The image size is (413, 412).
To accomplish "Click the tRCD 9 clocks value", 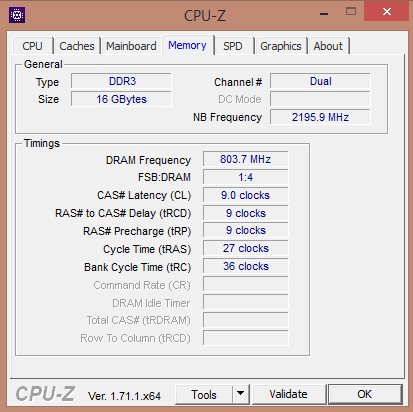I will (246, 213).
